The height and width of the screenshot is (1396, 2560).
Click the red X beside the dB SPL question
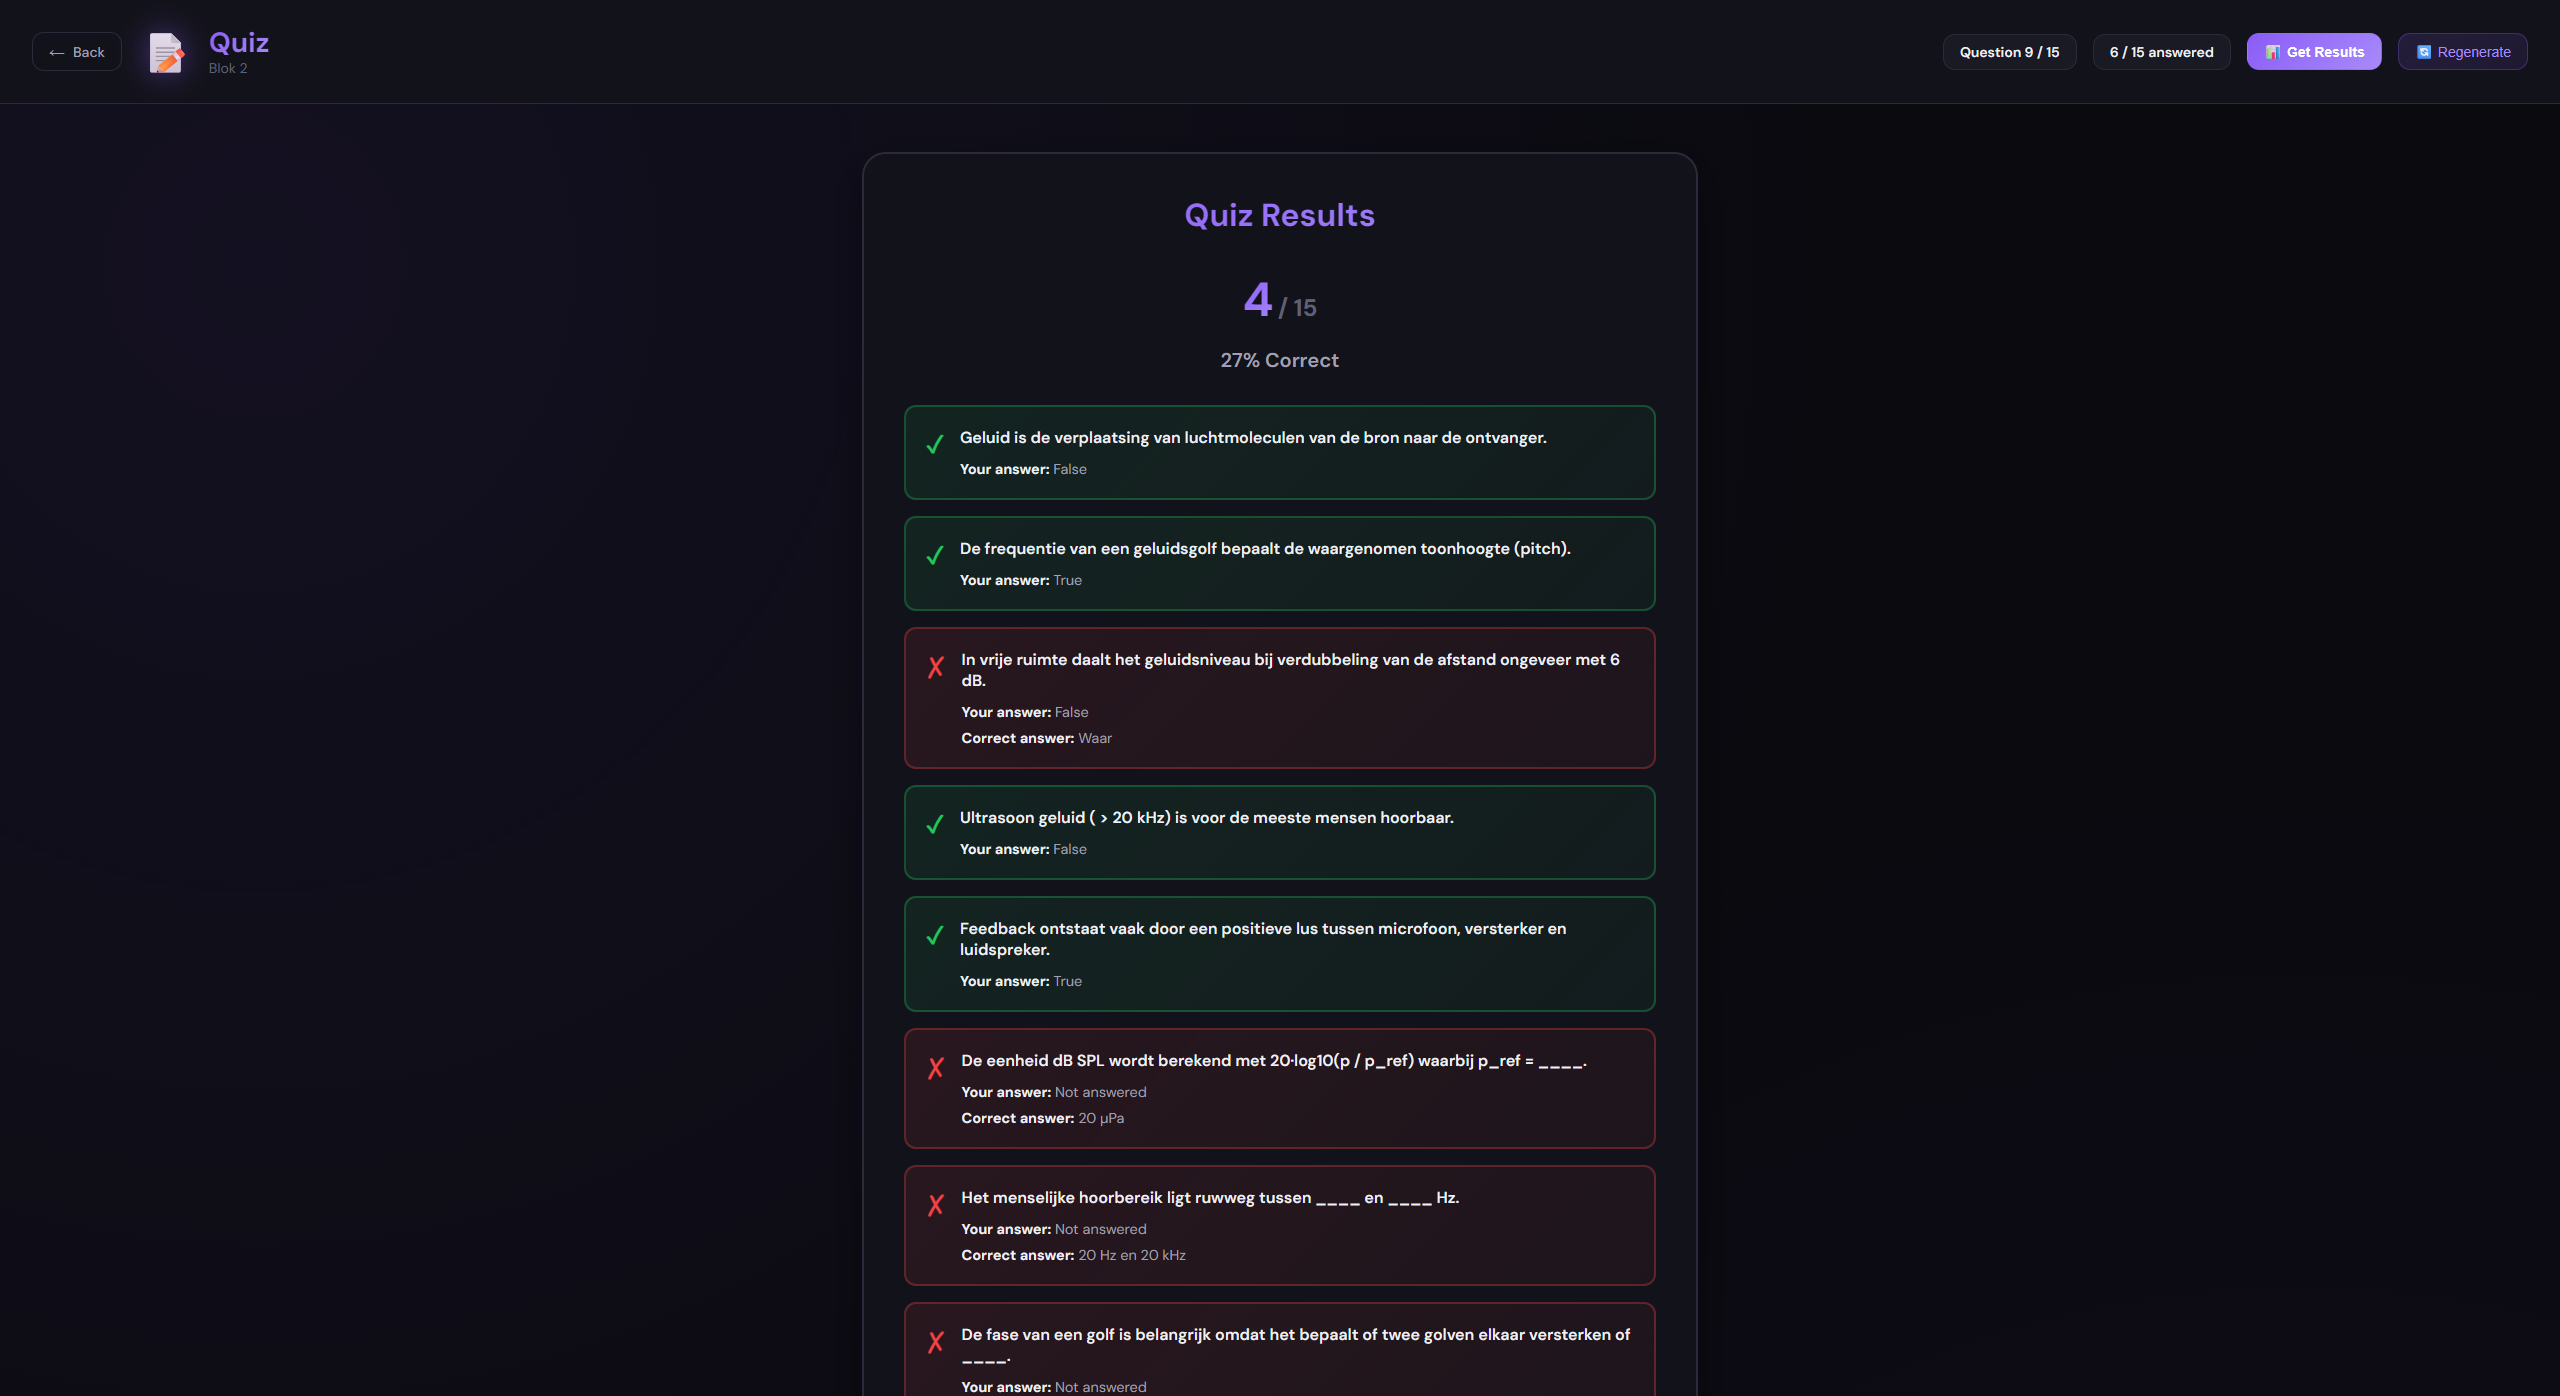[x=936, y=1068]
